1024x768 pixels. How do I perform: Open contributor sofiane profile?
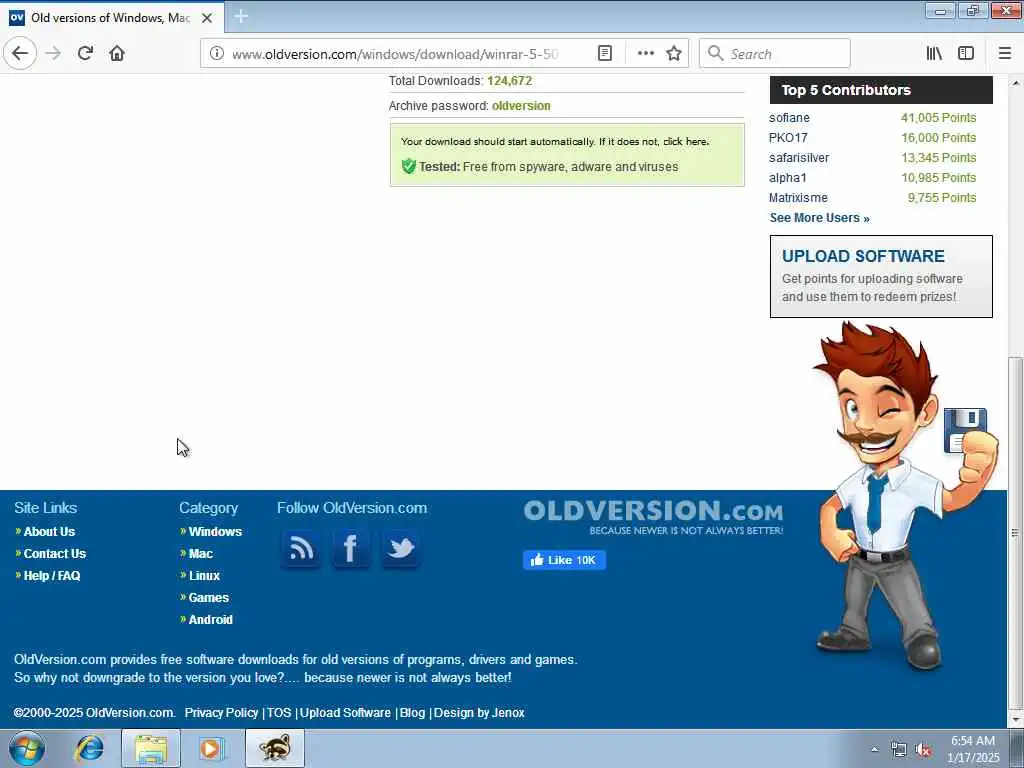pos(789,118)
